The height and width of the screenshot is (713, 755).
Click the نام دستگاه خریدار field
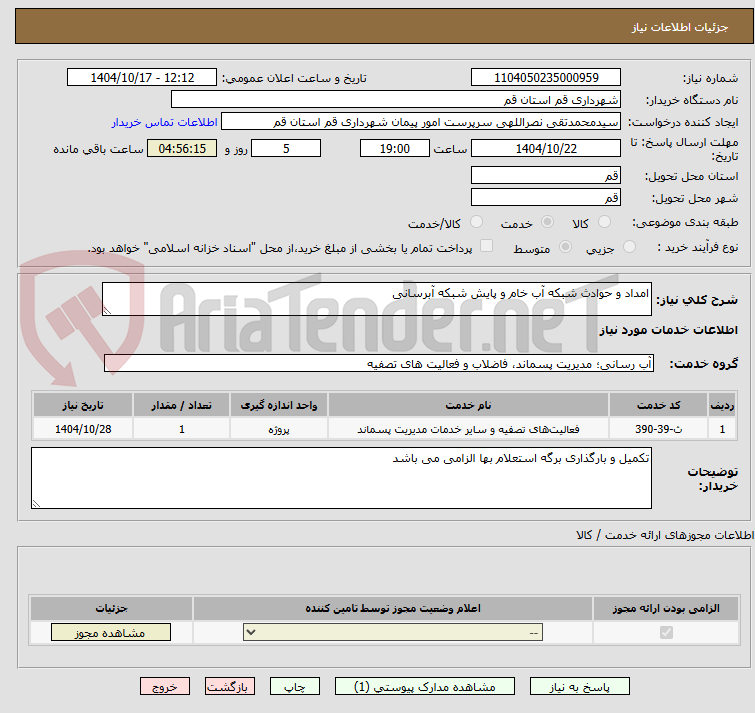396,100
